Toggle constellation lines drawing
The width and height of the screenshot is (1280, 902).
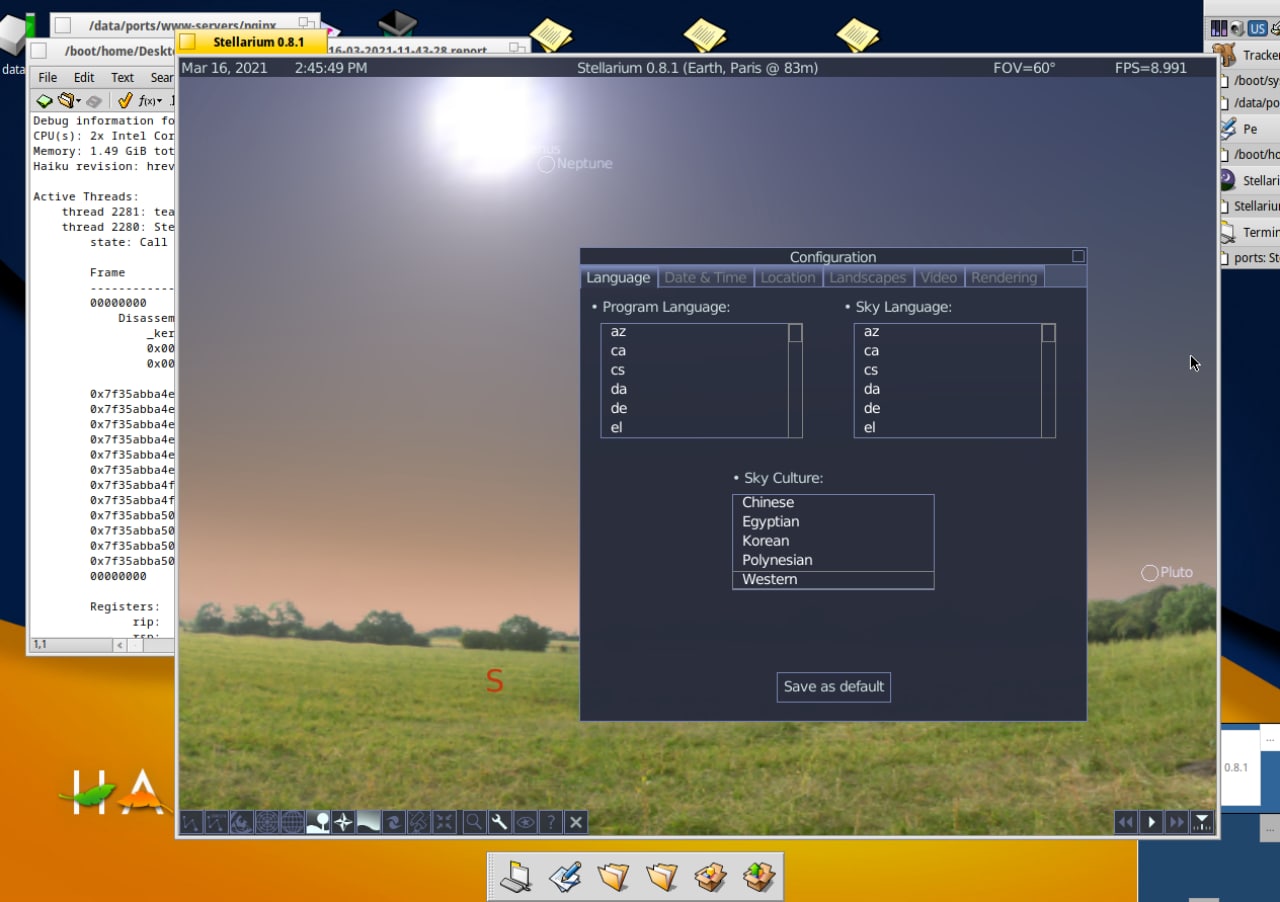(191, 822)
